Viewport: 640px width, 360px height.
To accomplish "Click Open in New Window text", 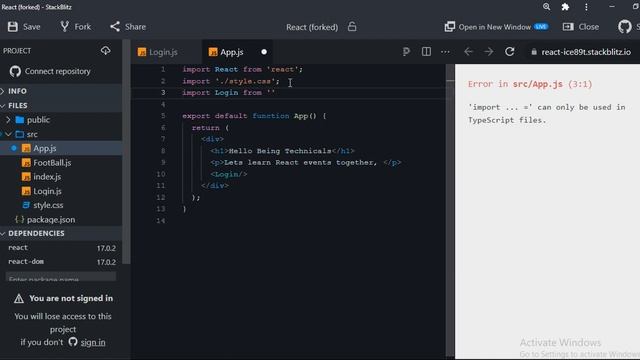I will coord(495,27).
